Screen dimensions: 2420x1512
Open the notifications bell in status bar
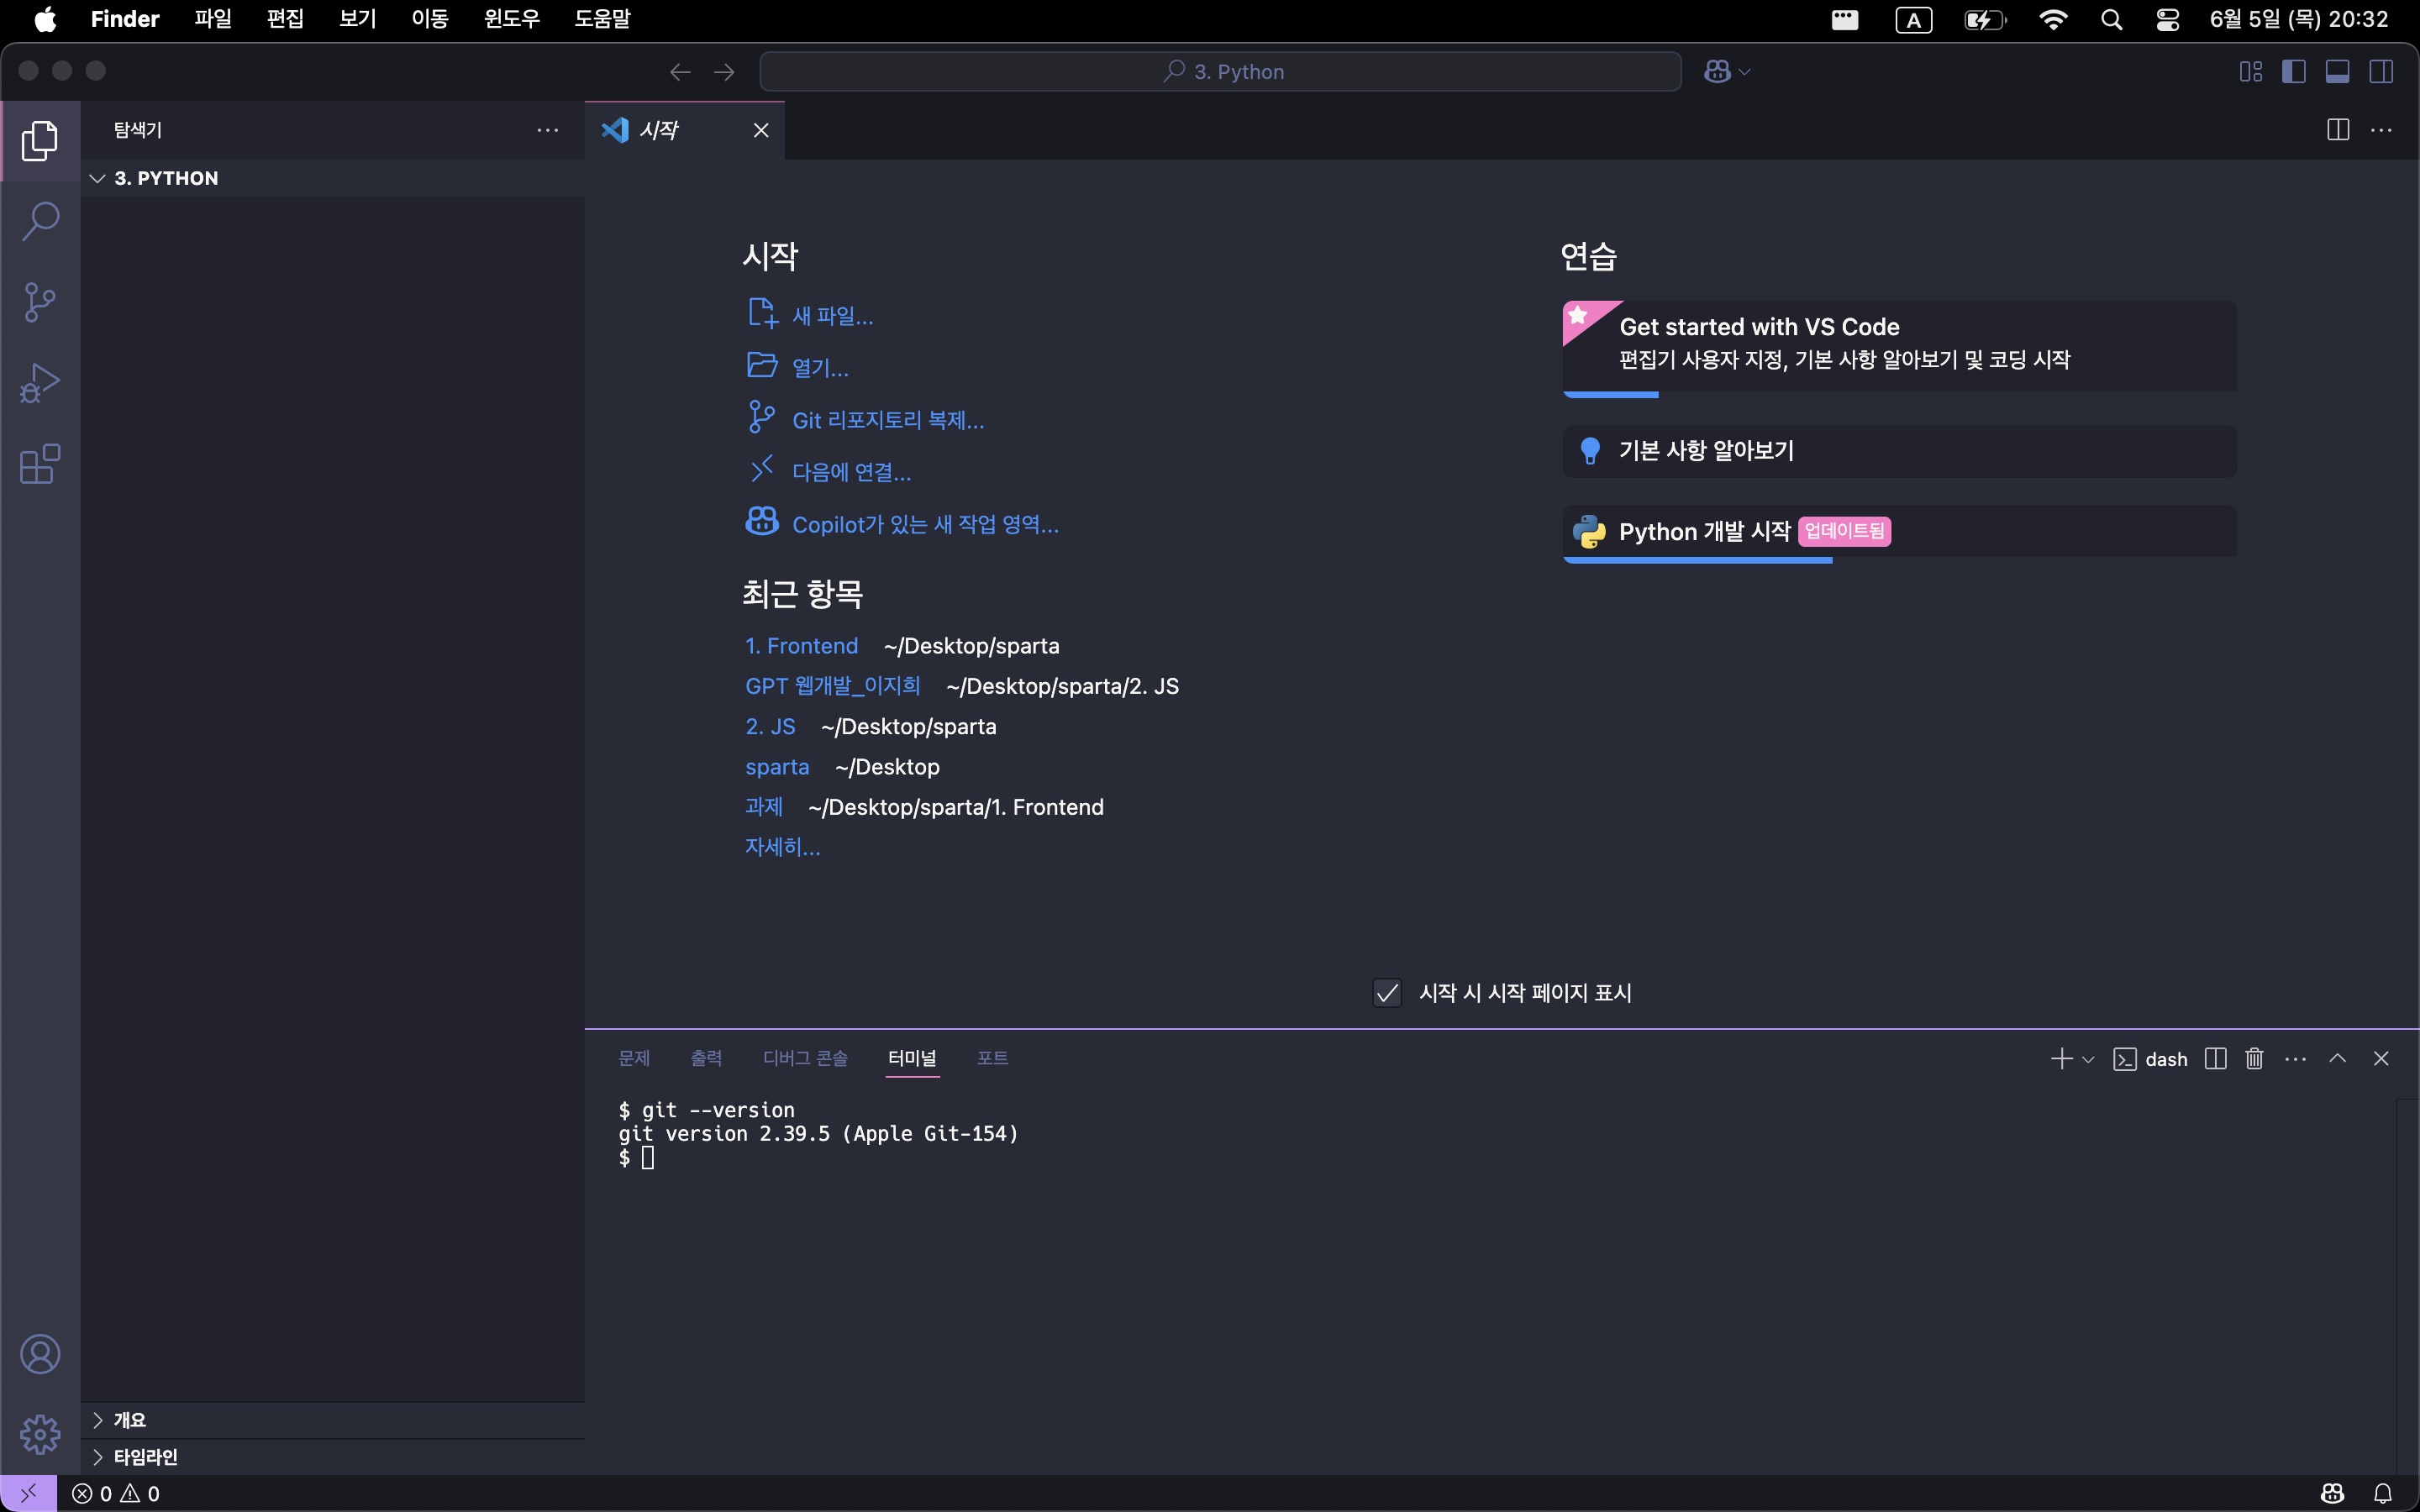pyautogui.click(x=2383, y=1493)
